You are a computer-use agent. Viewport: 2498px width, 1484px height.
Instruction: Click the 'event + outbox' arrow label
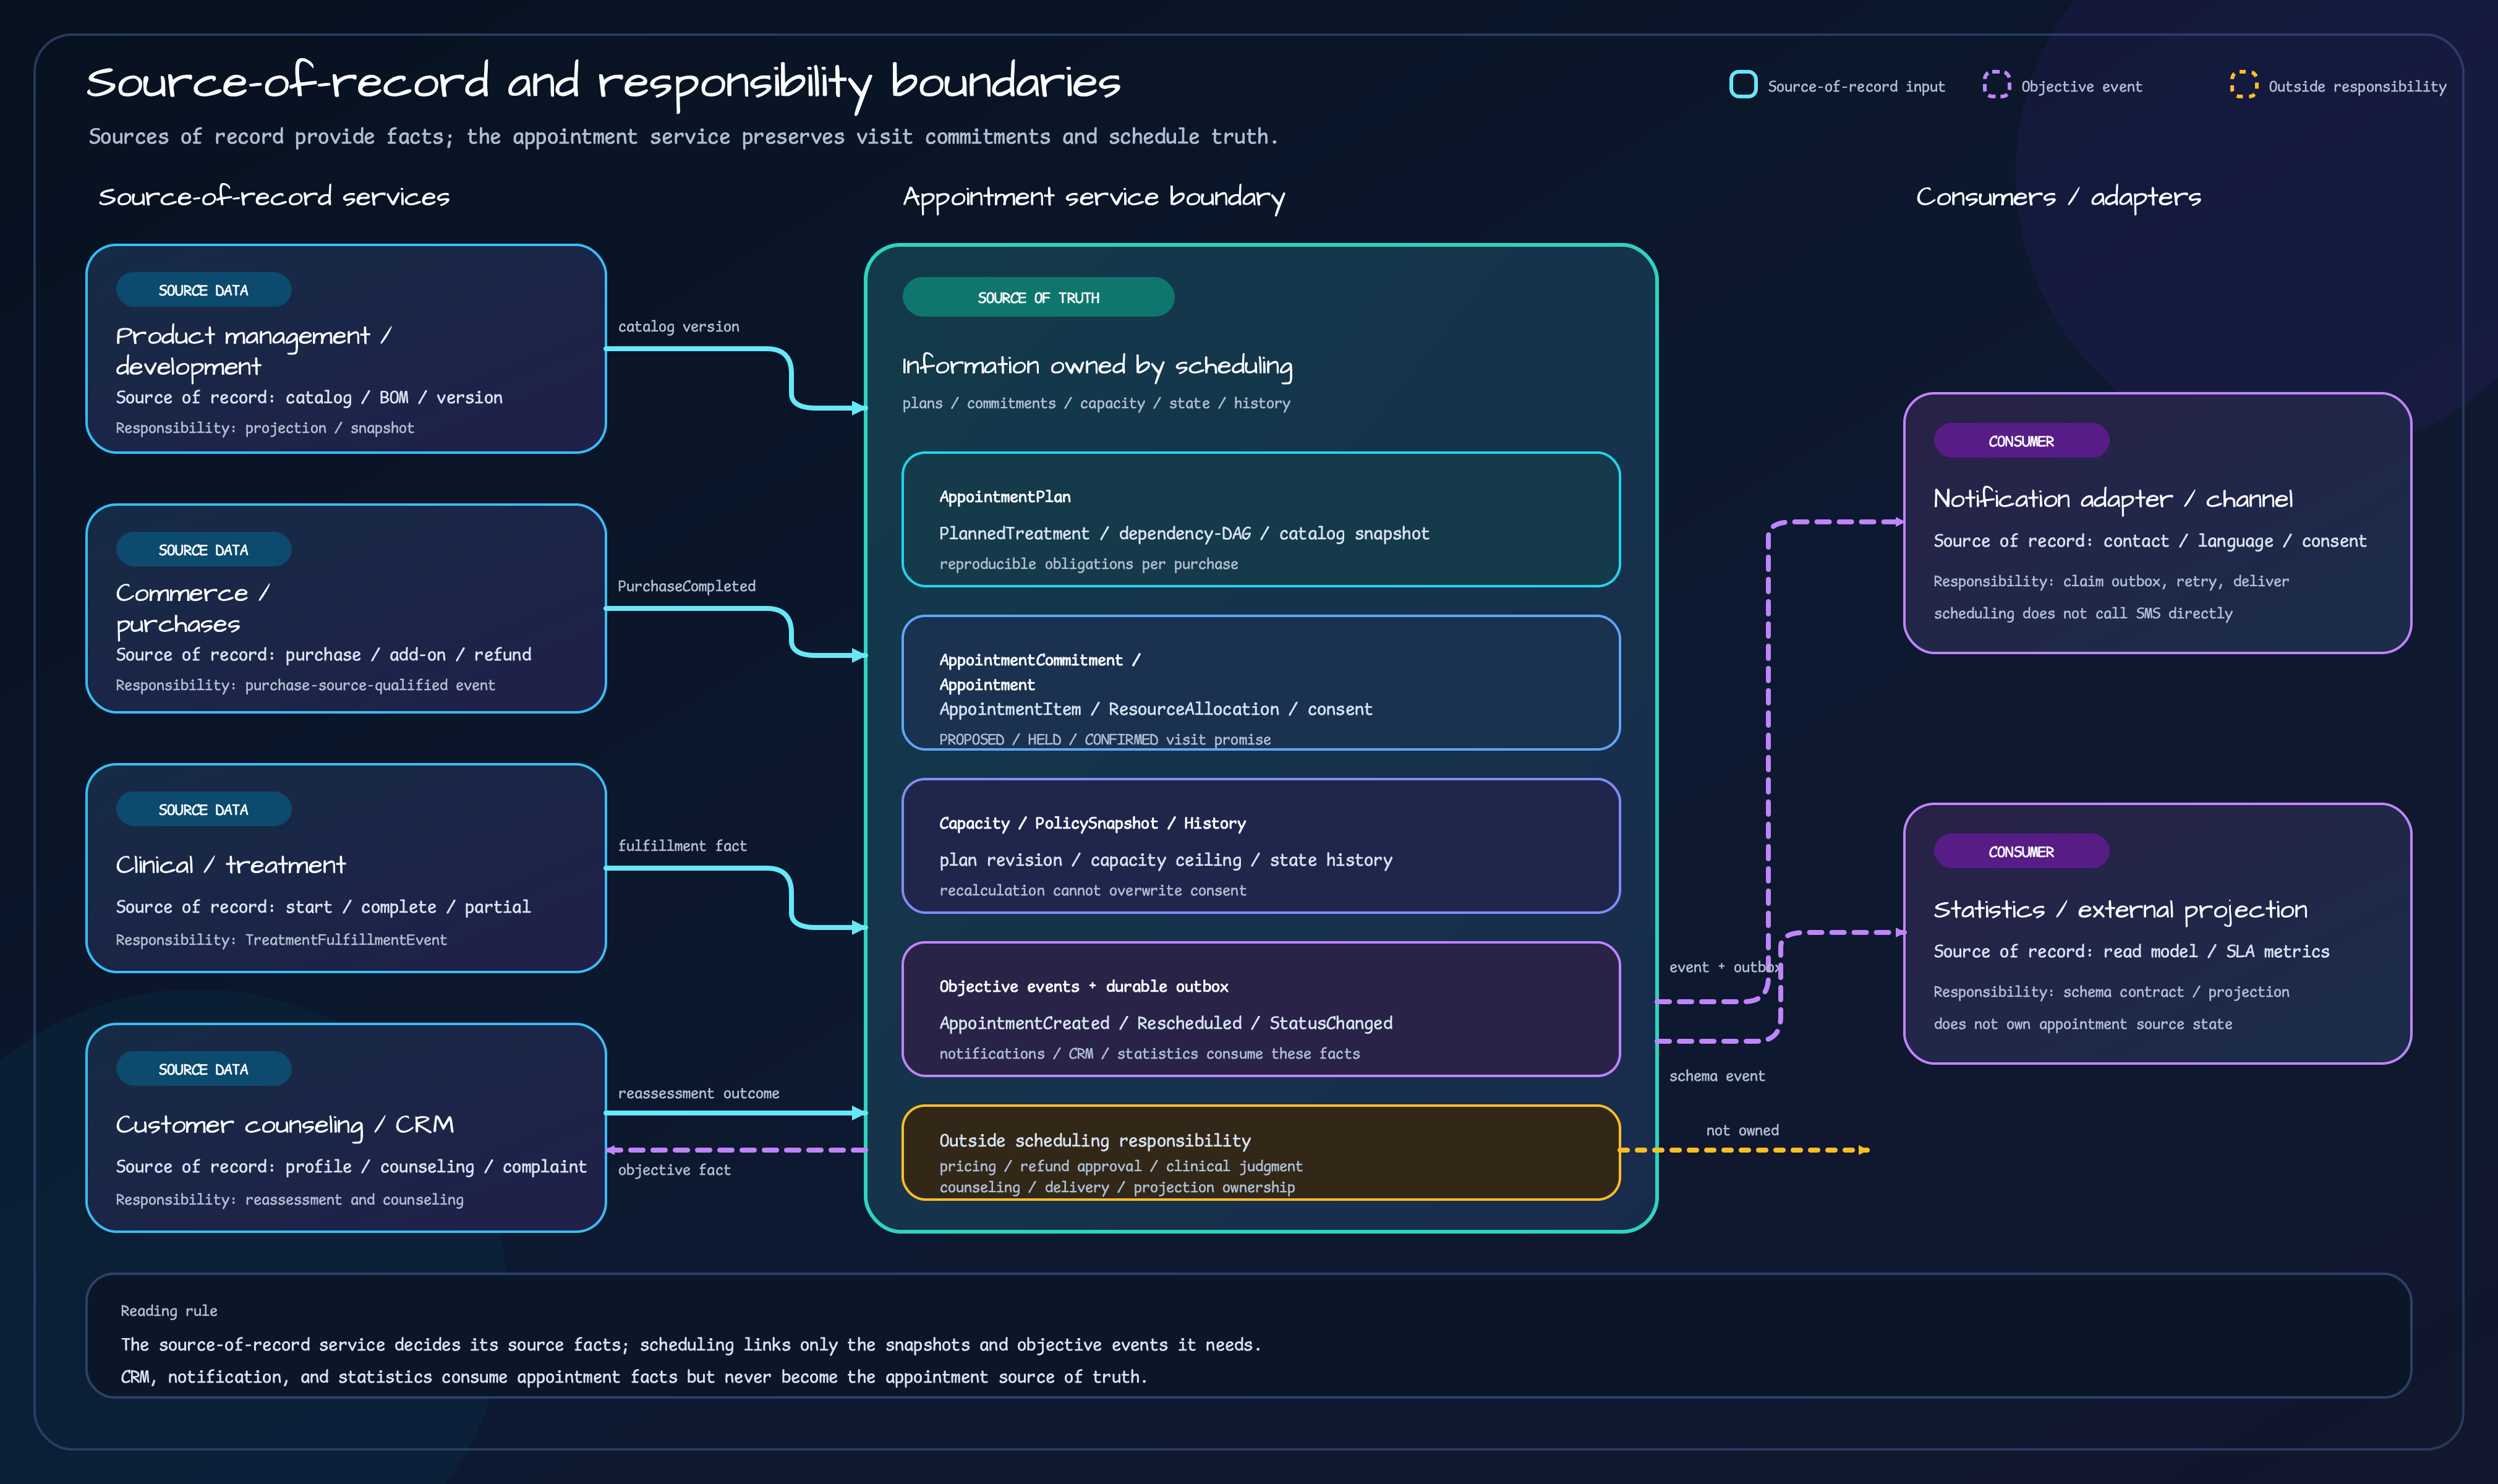[1725, 967]
